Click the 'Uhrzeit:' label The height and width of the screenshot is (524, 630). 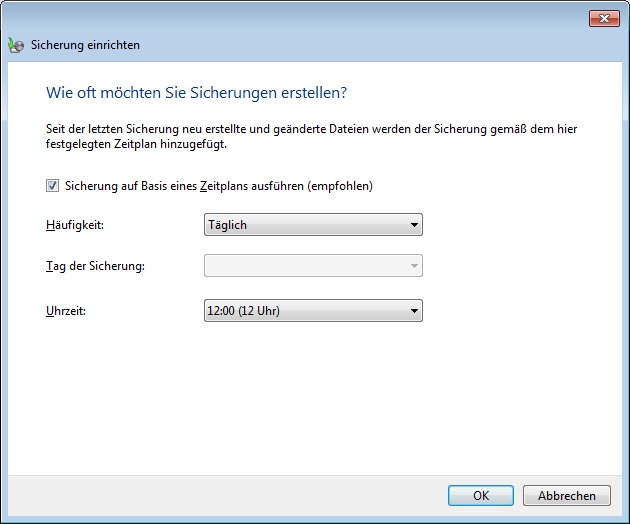point(65,311)
